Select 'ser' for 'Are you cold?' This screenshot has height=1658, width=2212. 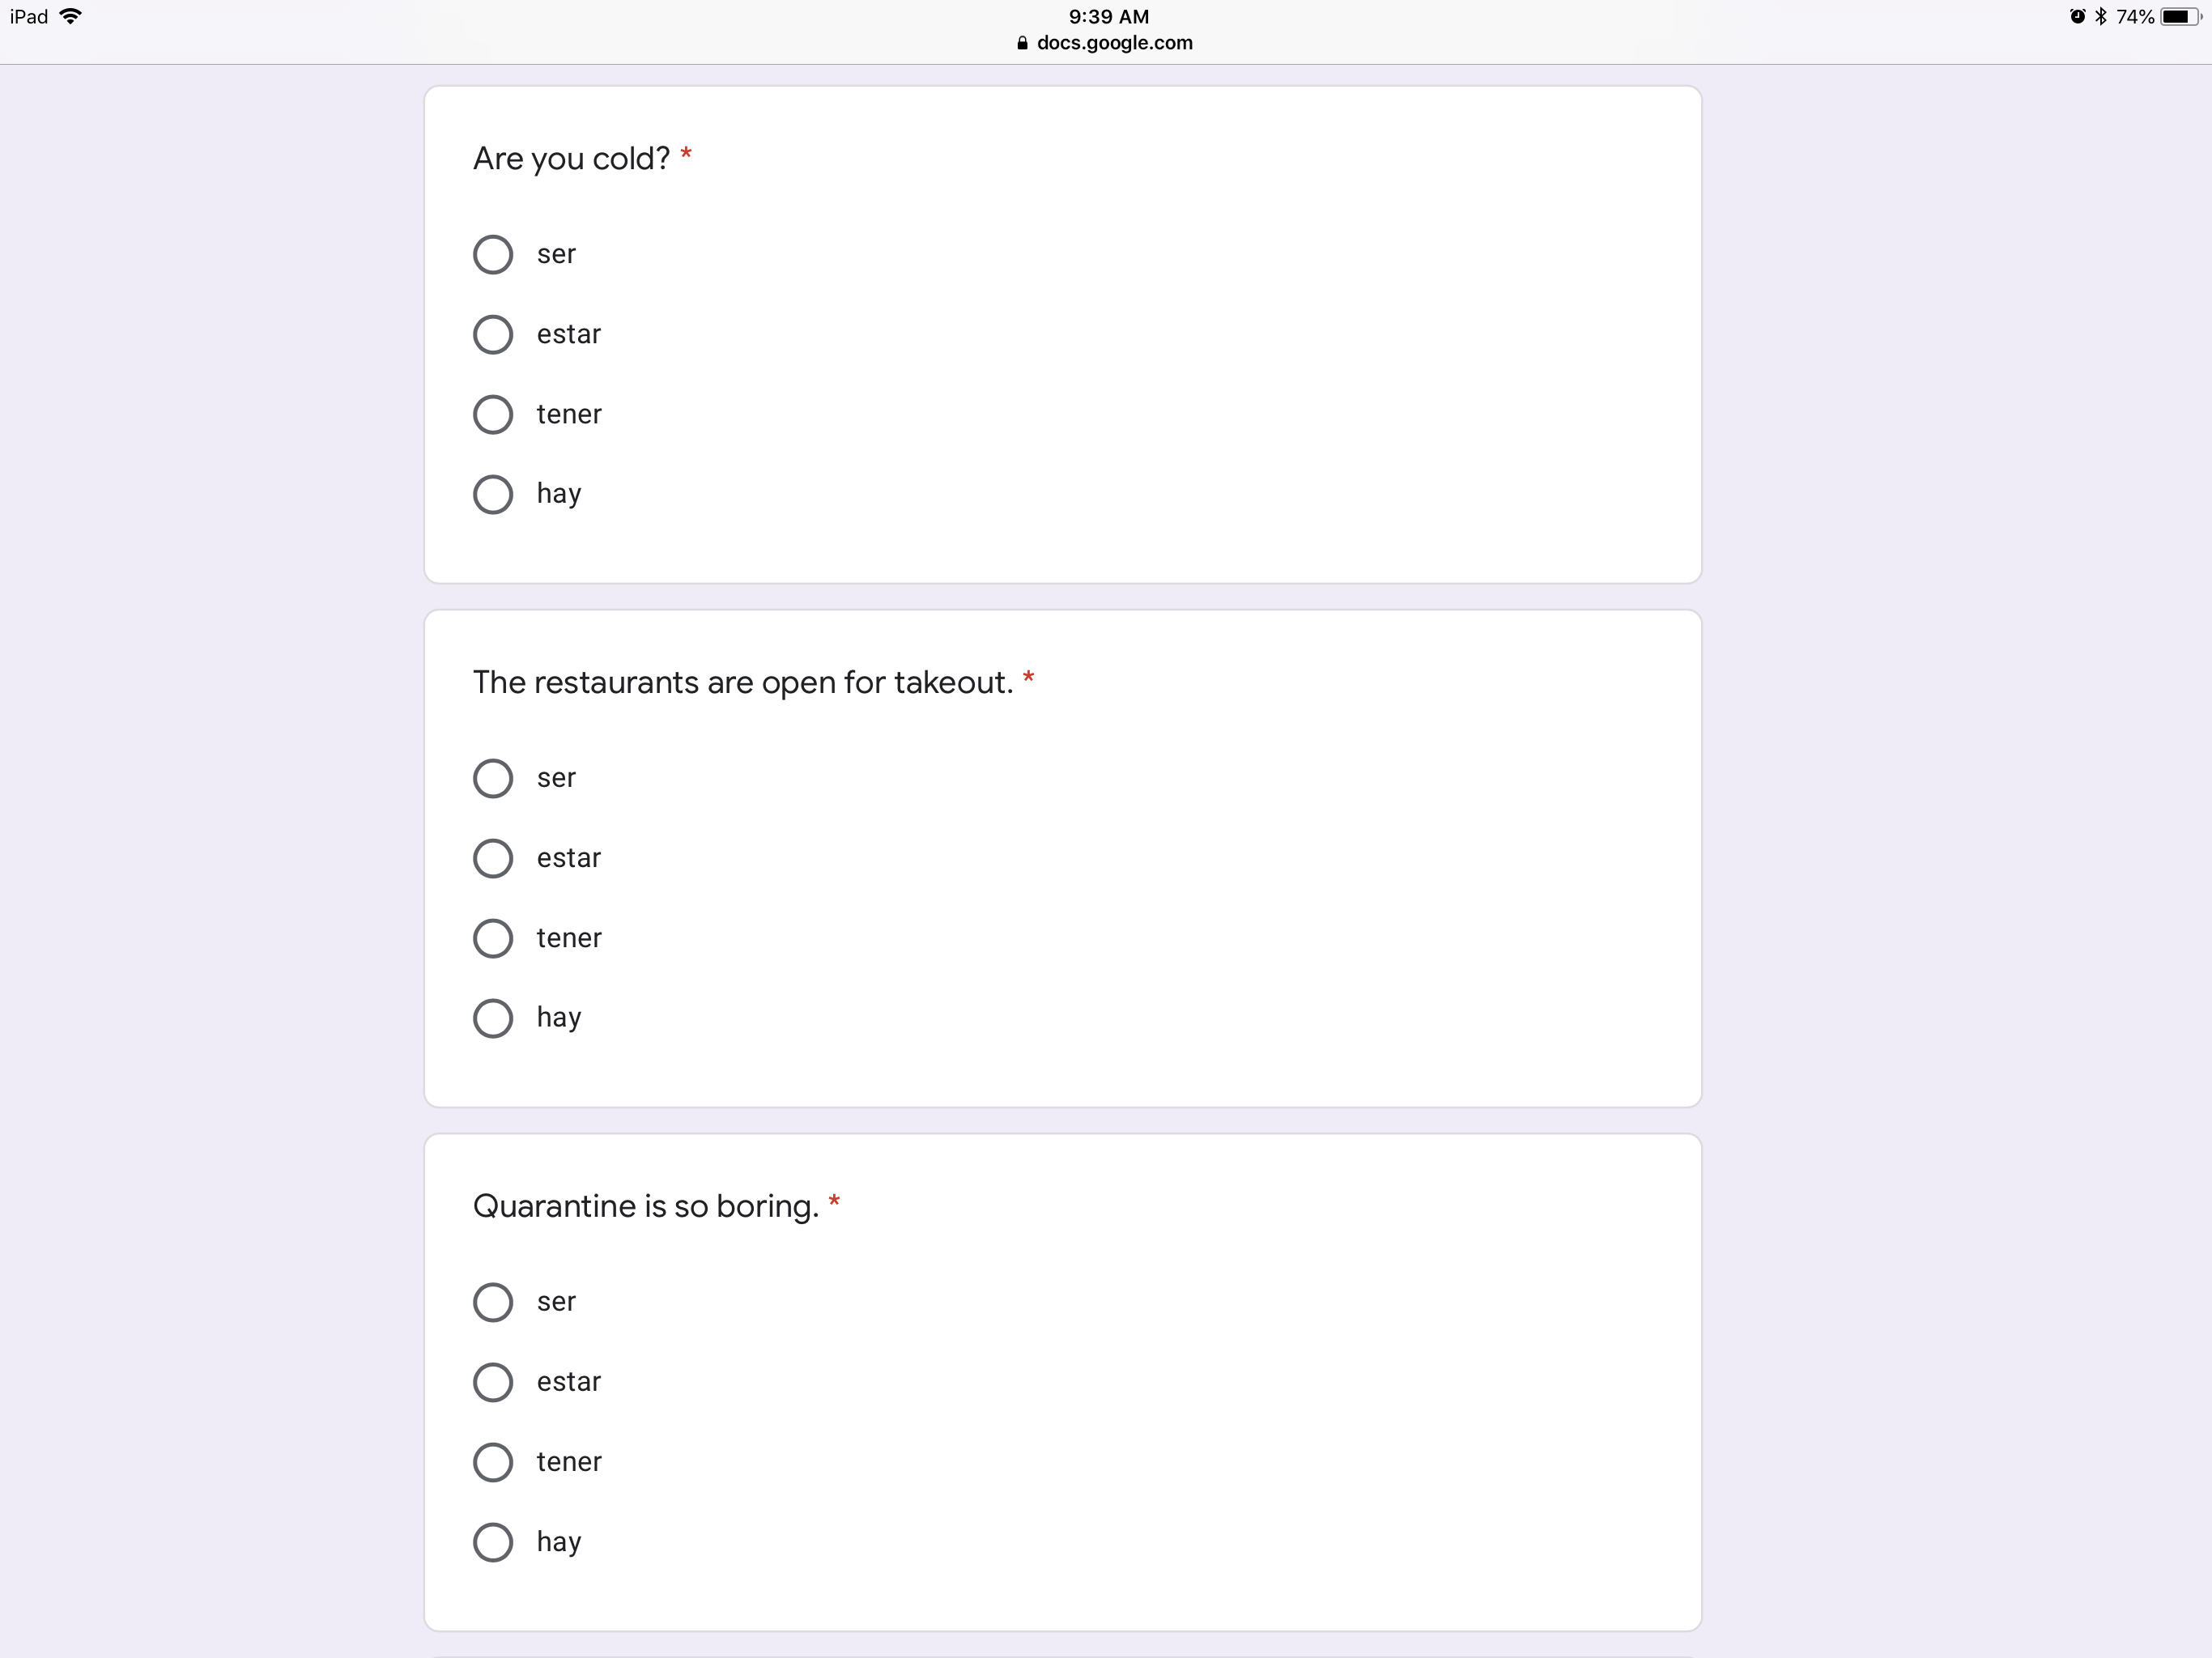(493, 254)
